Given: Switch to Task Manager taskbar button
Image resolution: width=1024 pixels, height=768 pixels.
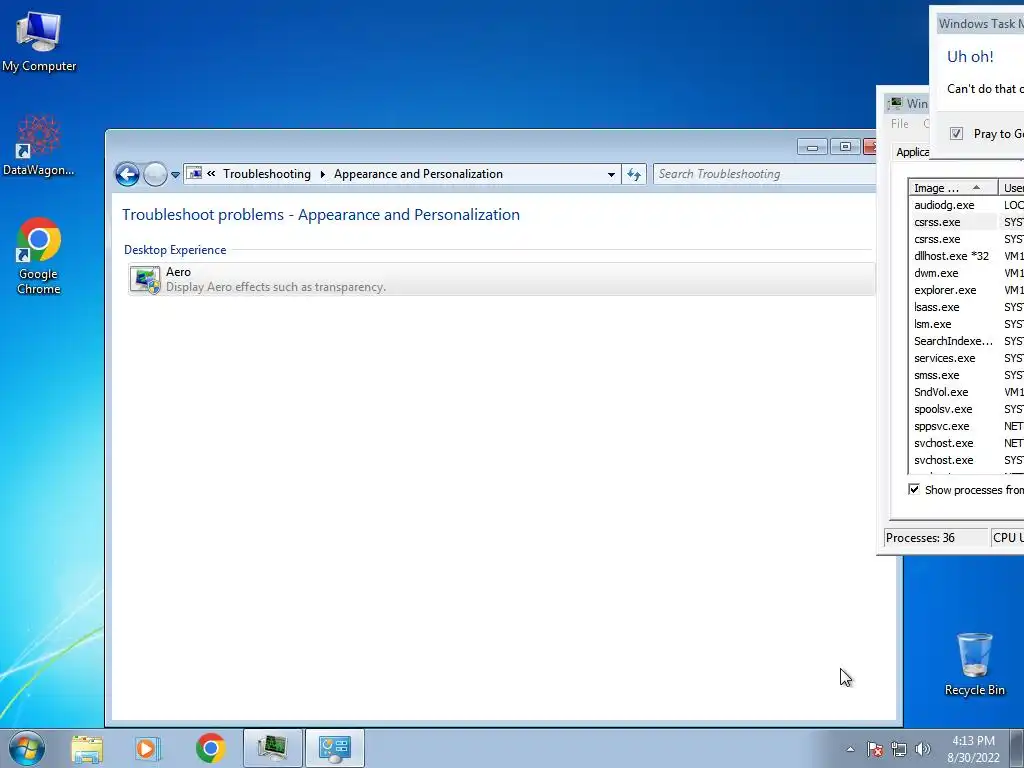Looking at the screenshot, I should pyautogui.click(x=273, y=748).
